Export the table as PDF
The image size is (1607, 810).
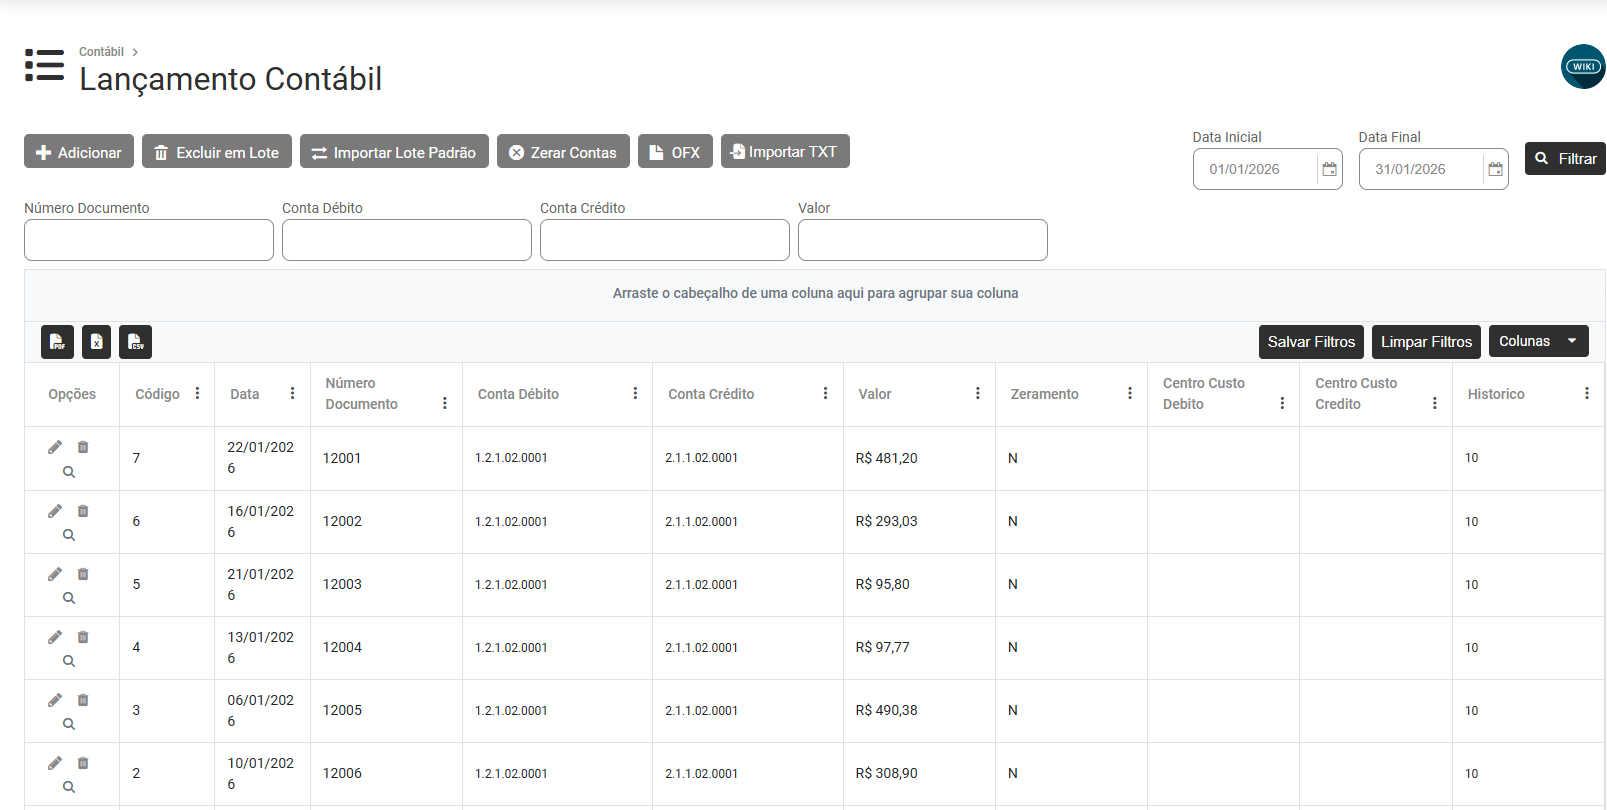[57, 342]
